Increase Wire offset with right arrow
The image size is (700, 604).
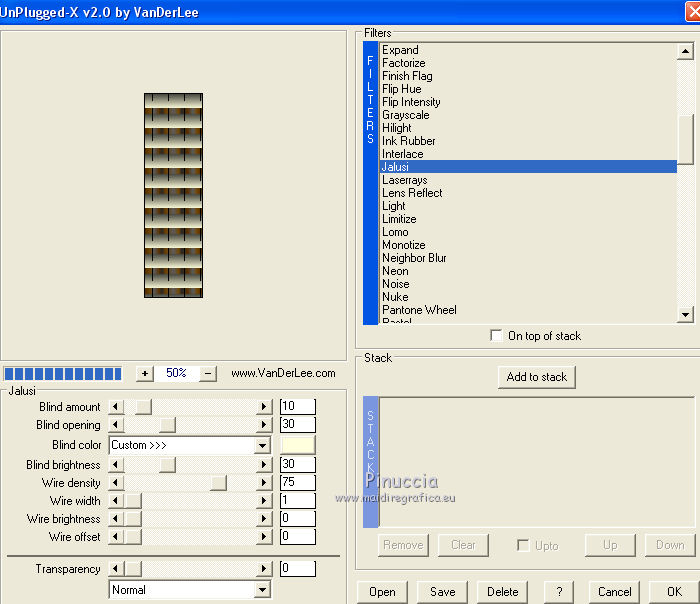[264, 537]
